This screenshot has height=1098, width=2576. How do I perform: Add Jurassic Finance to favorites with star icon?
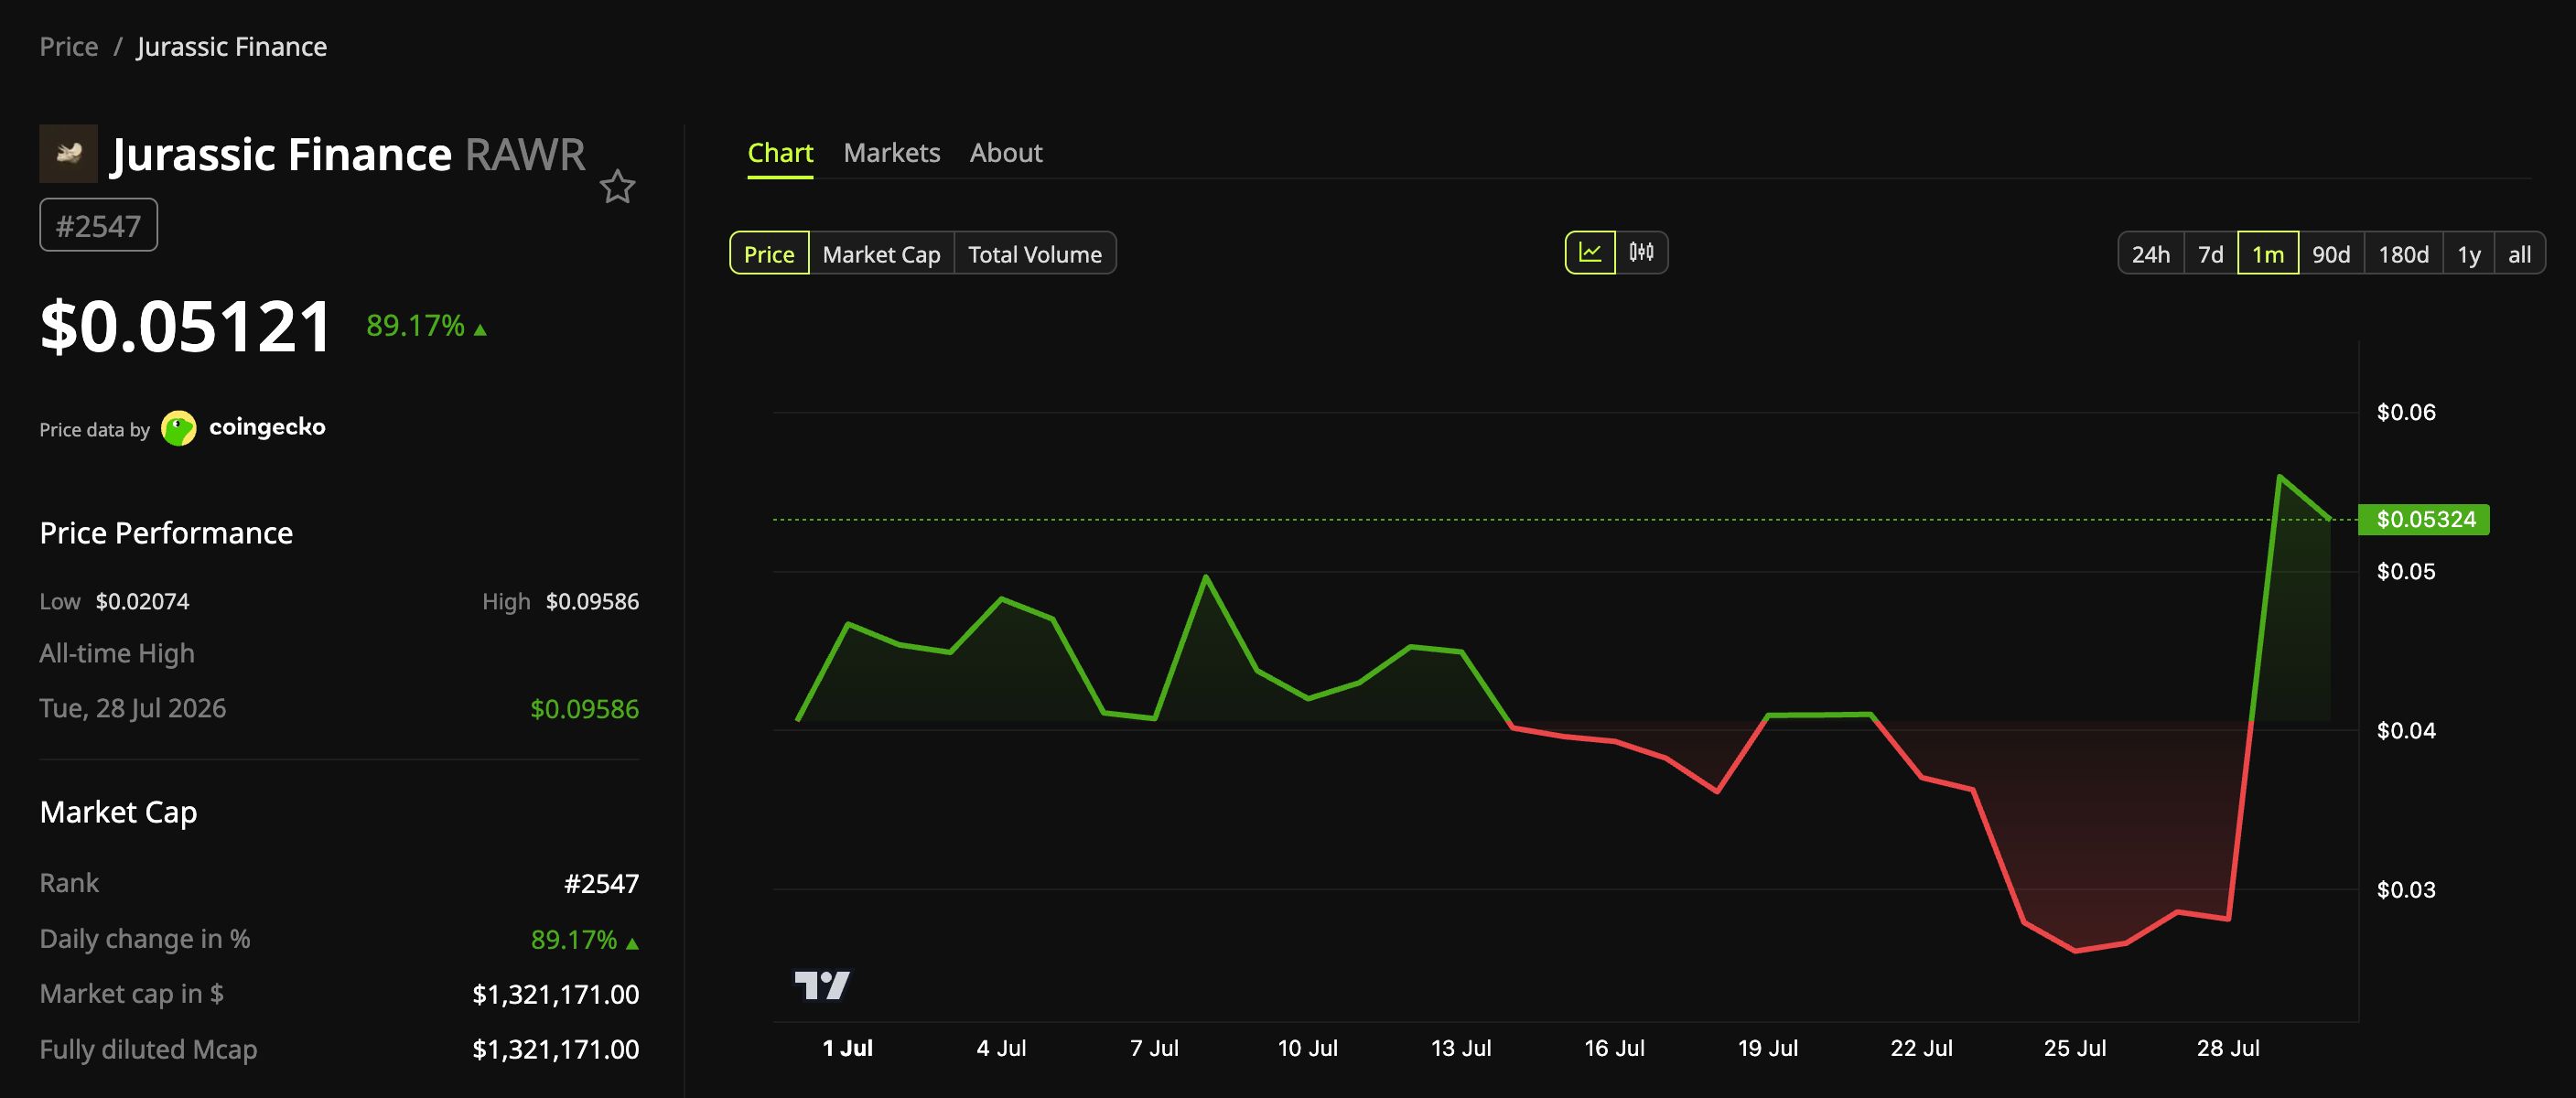tap(617, 187)
